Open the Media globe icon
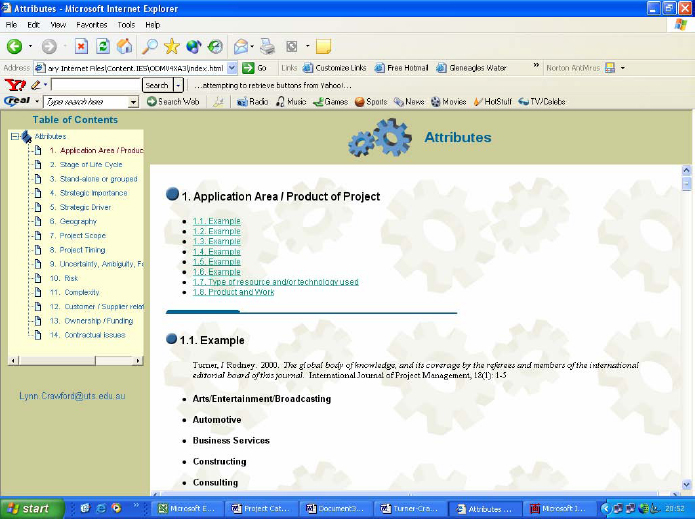Viewport: 695px width, 519px height. tap(193, 46)
